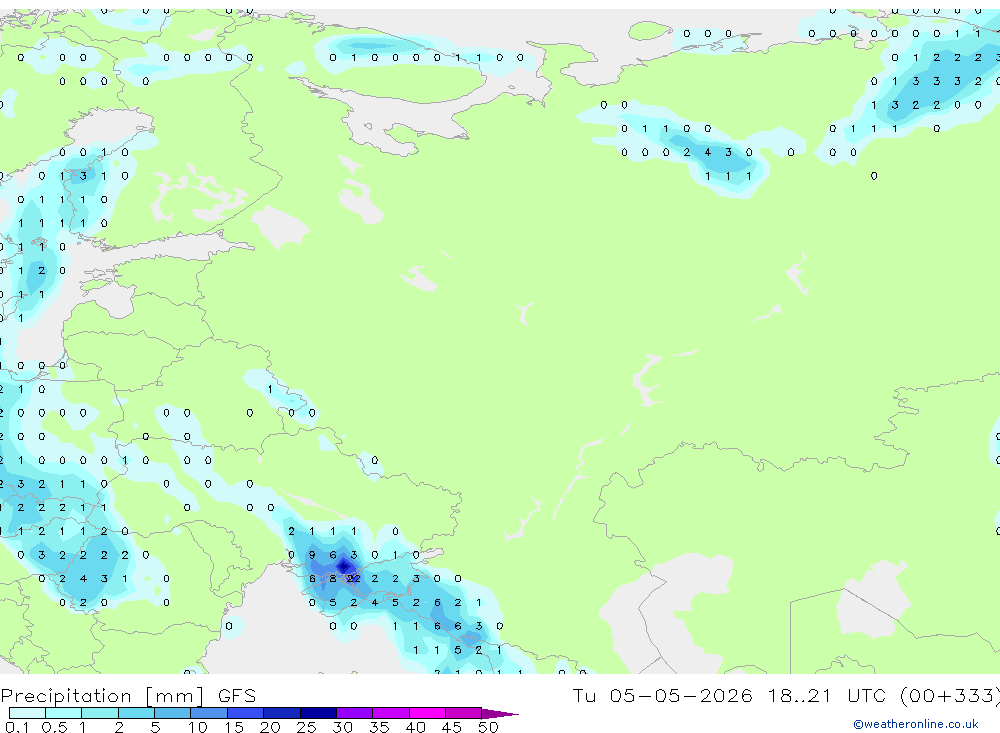
Task: Click the legend label "50"
Action: point(488,727)
